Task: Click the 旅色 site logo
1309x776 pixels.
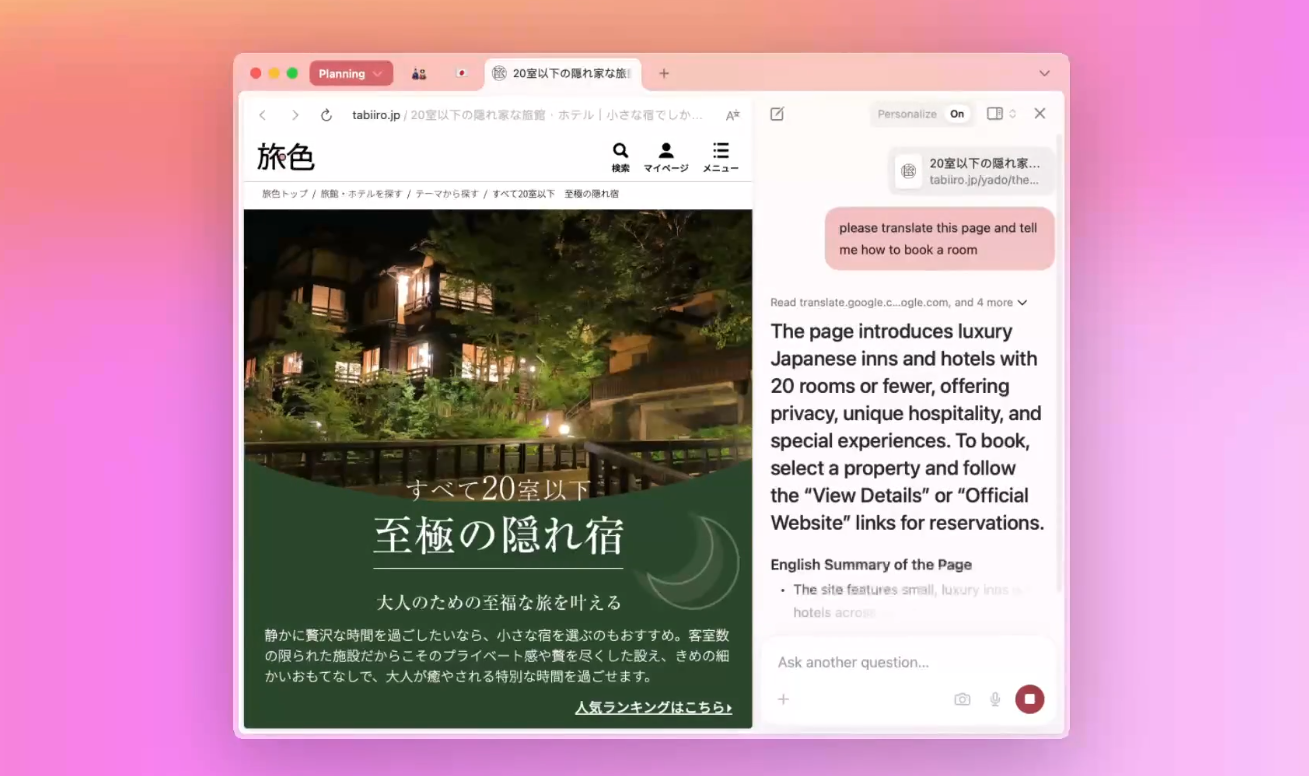Action: 286,157
